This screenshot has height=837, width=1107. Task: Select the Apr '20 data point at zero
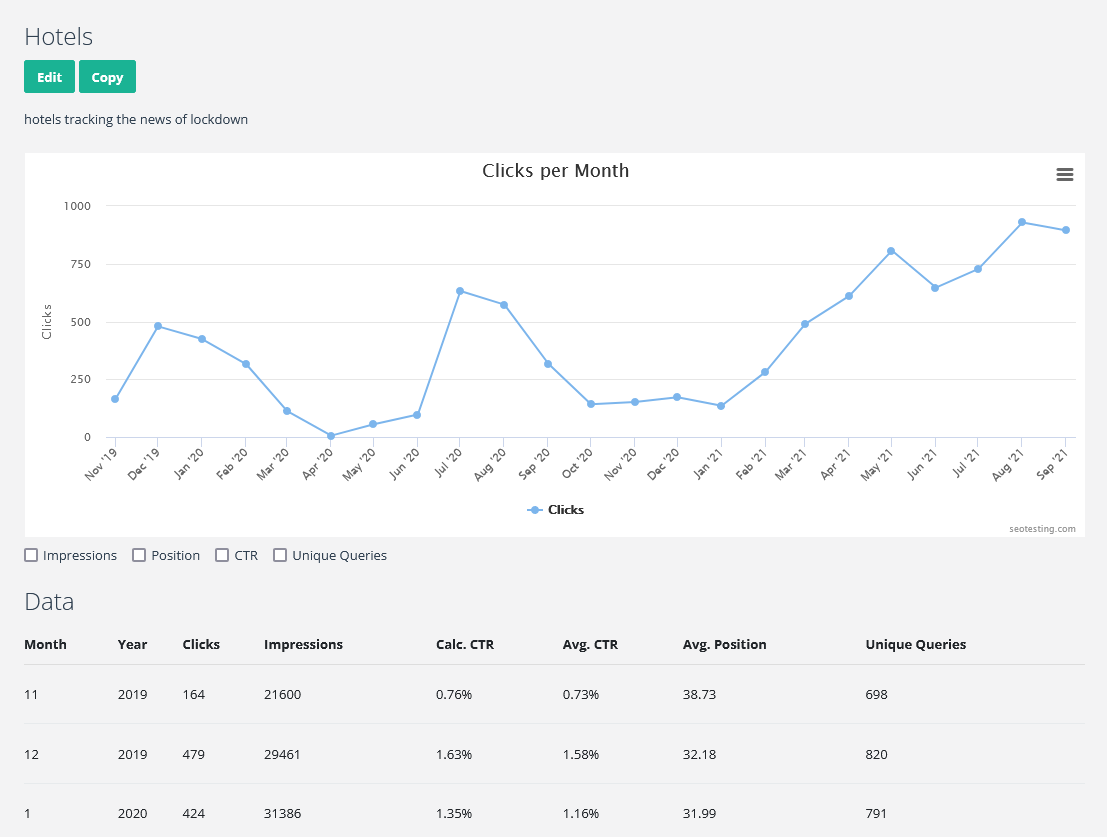329,436
